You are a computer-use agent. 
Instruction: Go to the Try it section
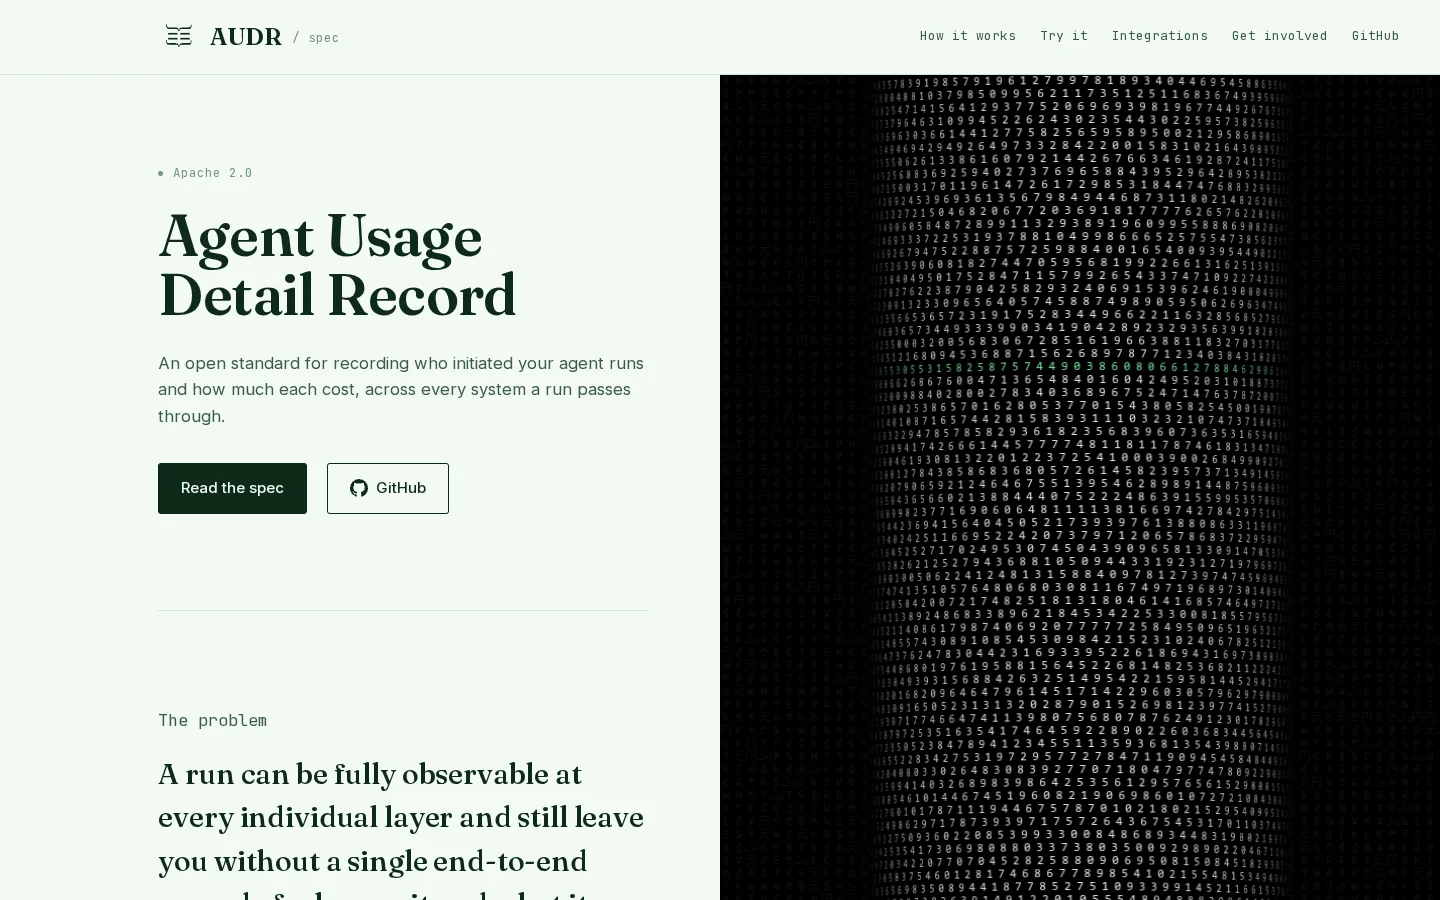click(x=1064, y=36)
